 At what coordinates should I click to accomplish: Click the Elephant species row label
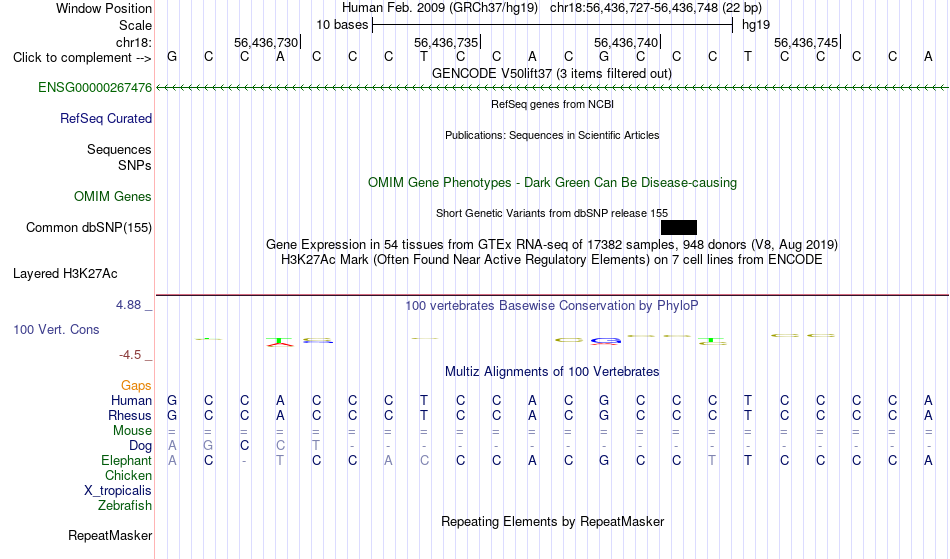pyautogui.click(x=127, y=461)
